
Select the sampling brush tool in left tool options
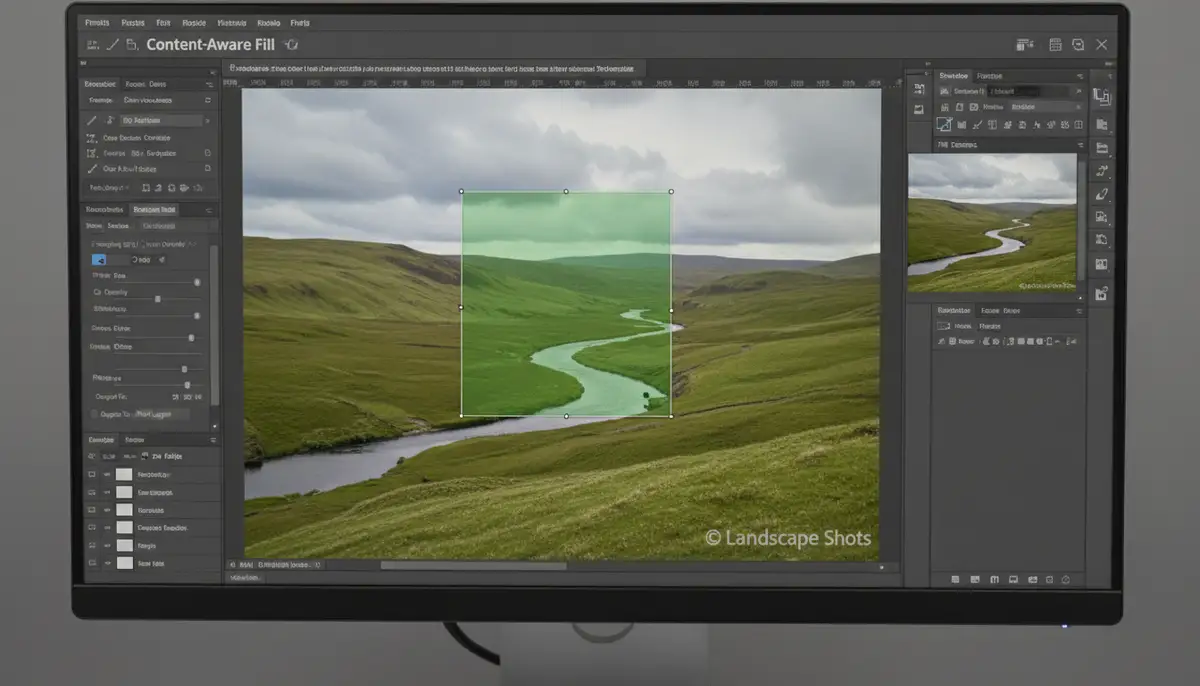pos(92,120)
